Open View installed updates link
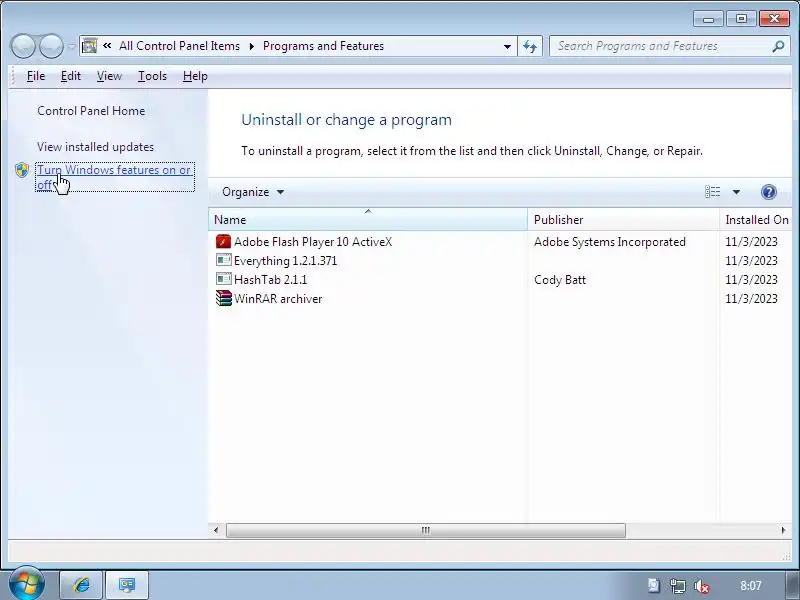 (95, 147)
